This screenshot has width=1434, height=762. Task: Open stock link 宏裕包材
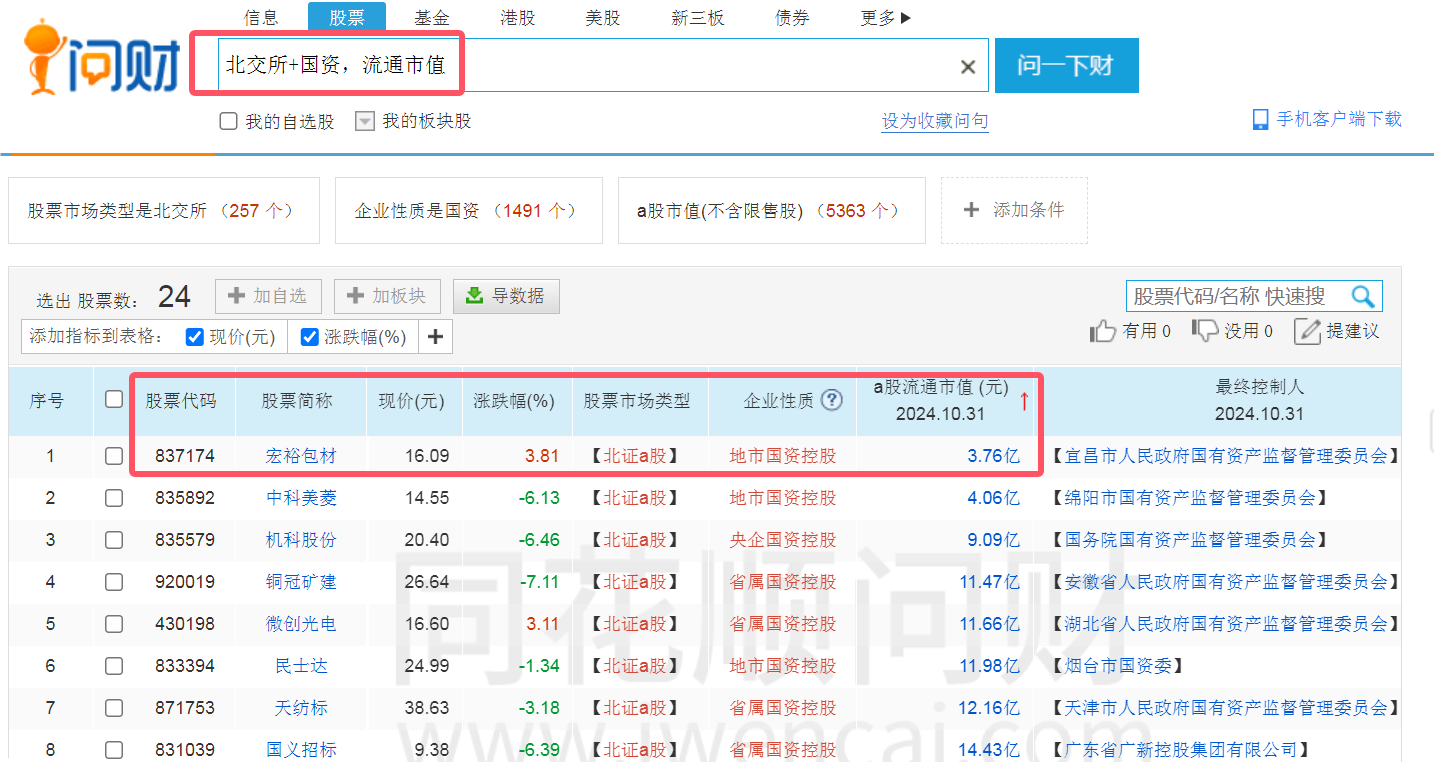tap(301, 456)
